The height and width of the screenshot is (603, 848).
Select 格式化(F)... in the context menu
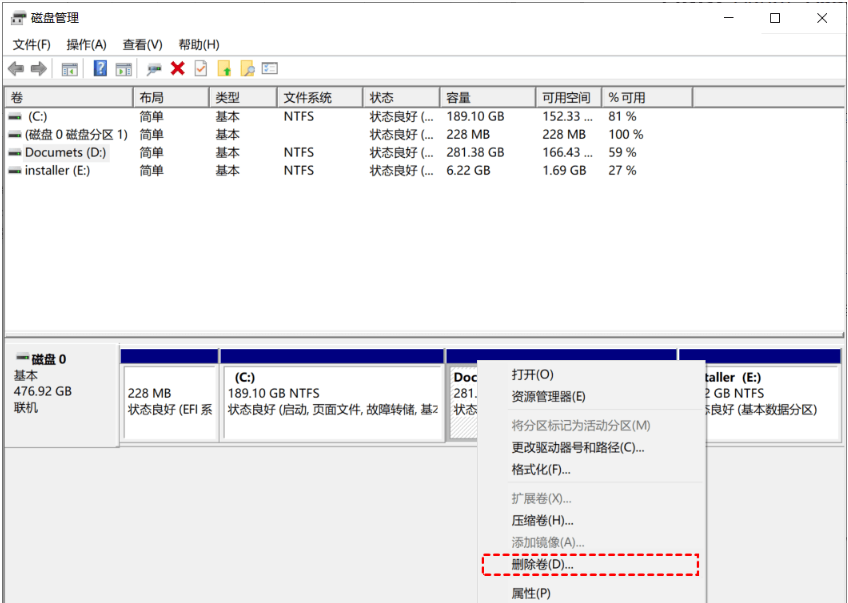point(592,469)
